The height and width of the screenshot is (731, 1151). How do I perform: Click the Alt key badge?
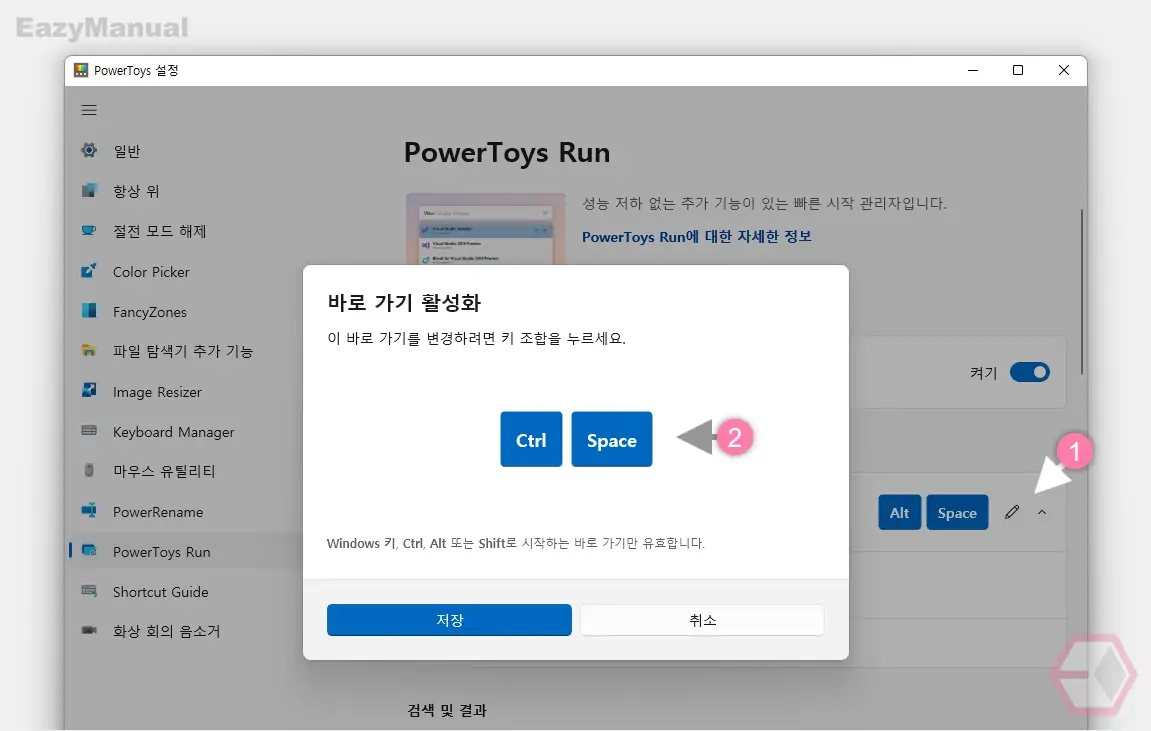(x=899, y=512)
